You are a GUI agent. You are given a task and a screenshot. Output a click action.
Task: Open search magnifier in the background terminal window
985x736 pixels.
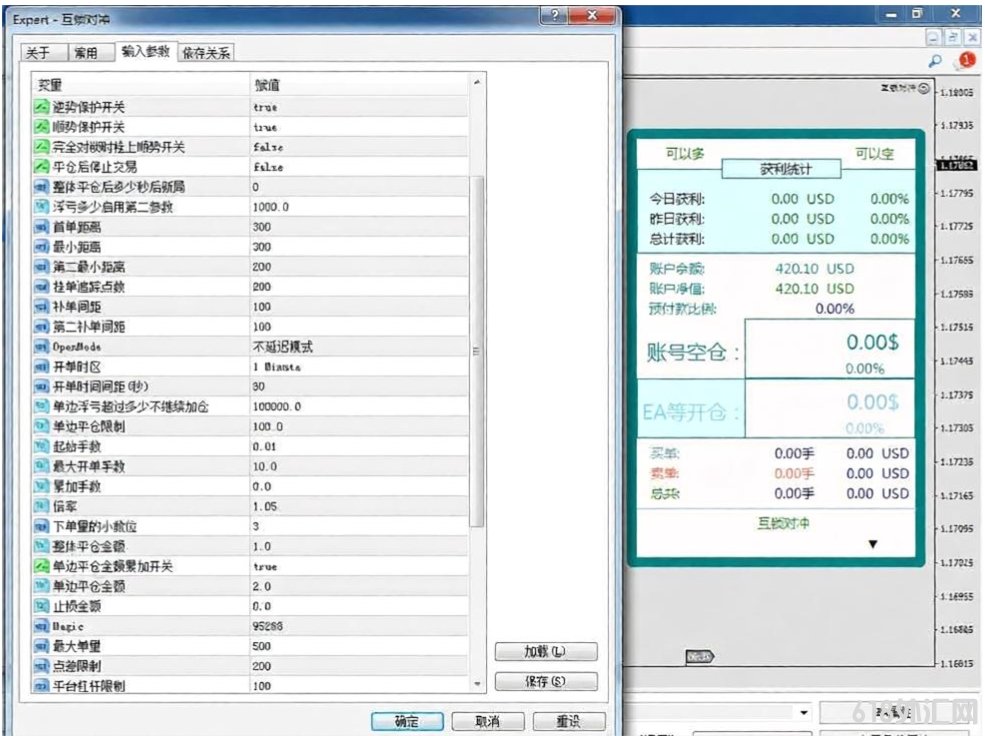coord(935,61)
